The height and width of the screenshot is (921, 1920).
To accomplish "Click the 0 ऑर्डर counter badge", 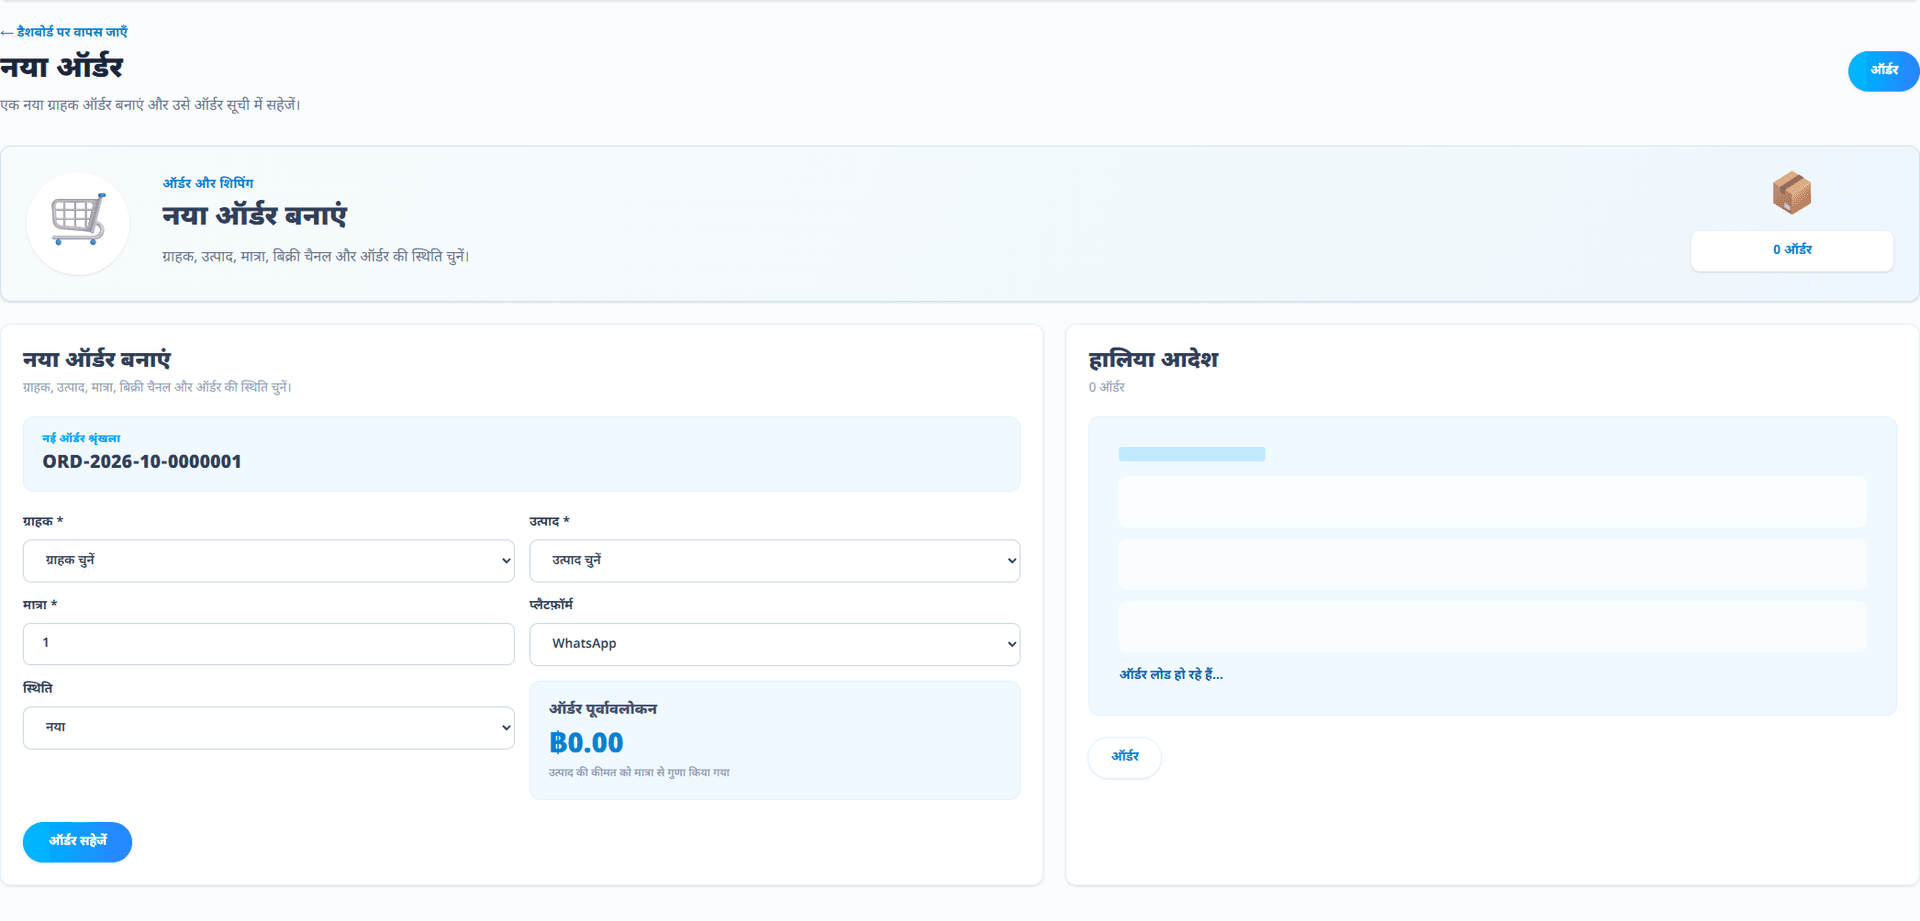I will coord(1792,250).
